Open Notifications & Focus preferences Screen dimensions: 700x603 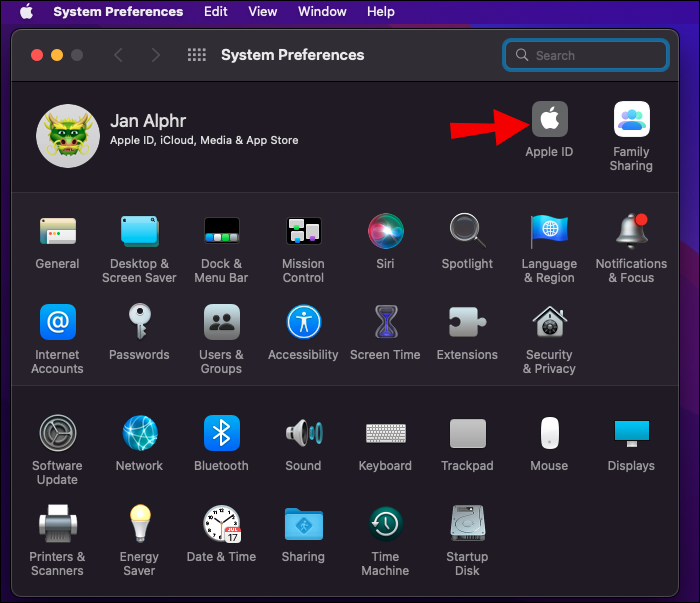pos(631,231)
